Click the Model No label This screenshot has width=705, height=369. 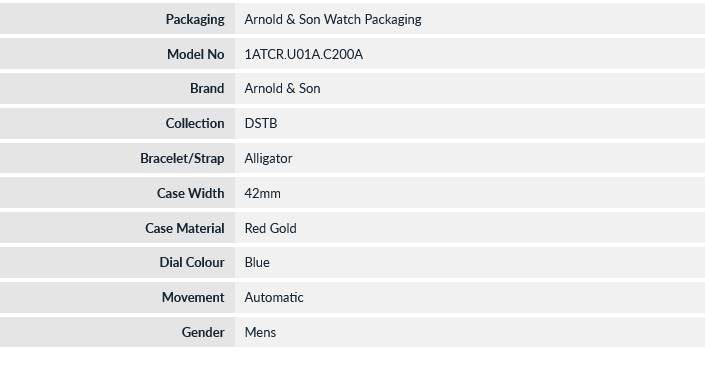click(x=196, y=54)
